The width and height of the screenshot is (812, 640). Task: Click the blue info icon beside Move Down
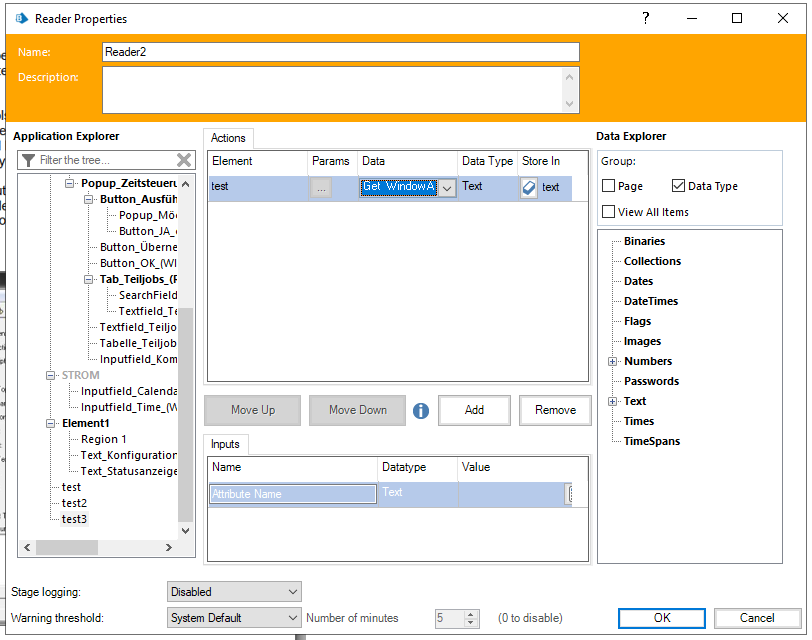421,410
